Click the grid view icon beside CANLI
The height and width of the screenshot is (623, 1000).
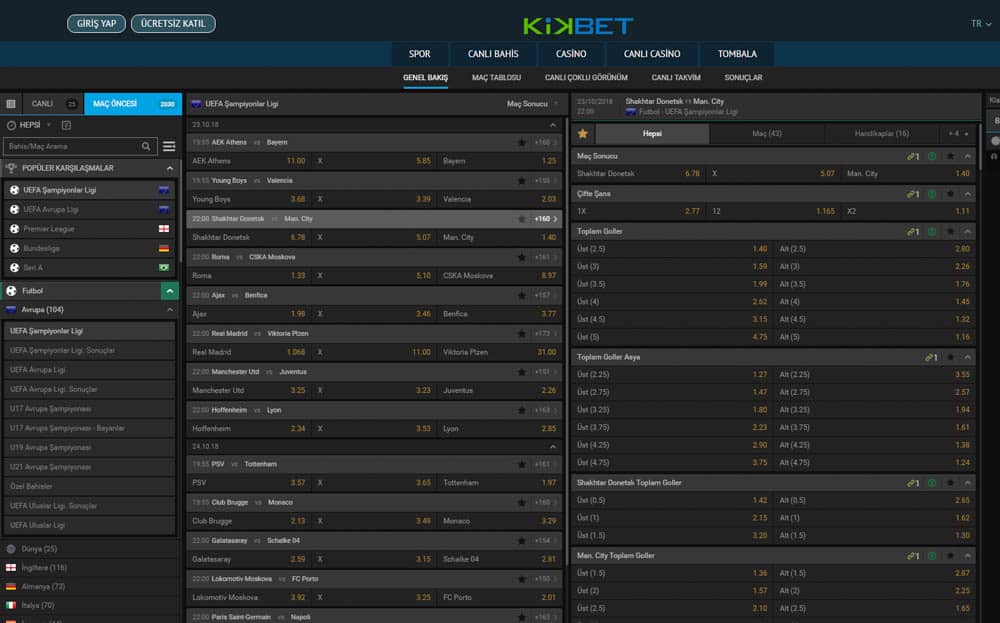11,104
